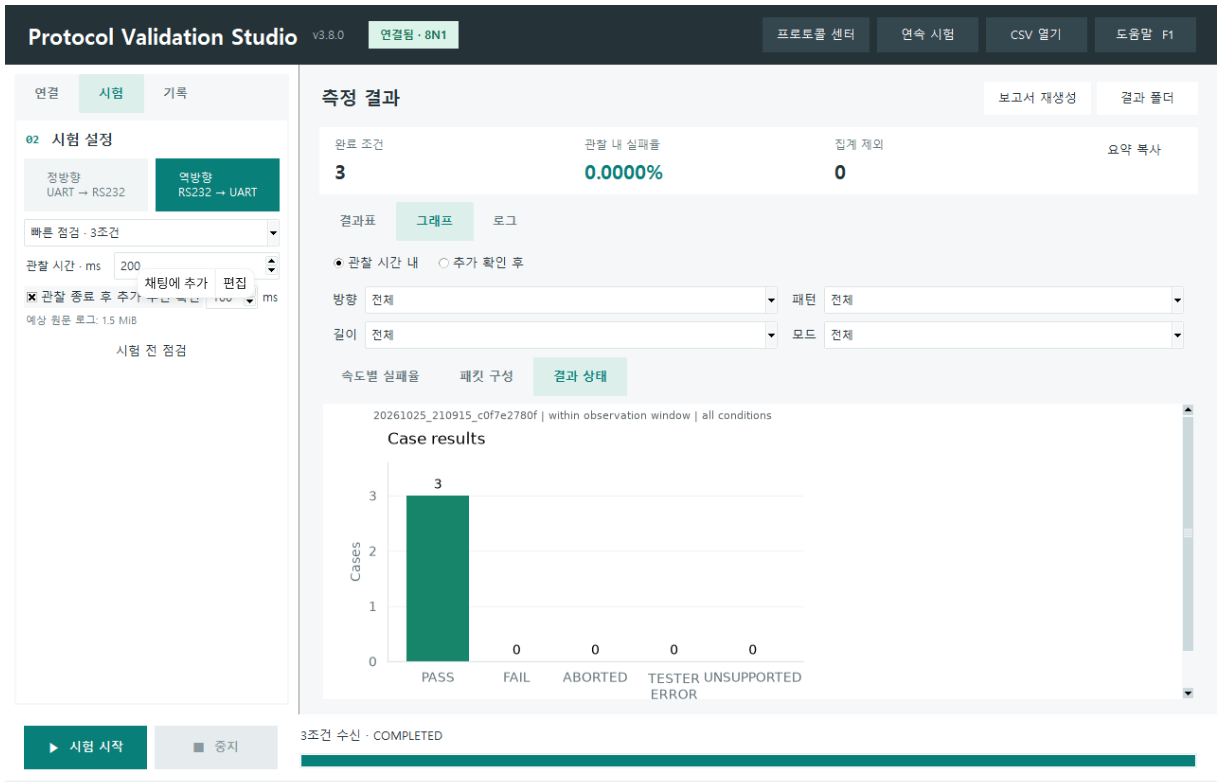Select 편집 in the popup
This screenshot has height=782, width=1225.
click(x=234, y=283)
